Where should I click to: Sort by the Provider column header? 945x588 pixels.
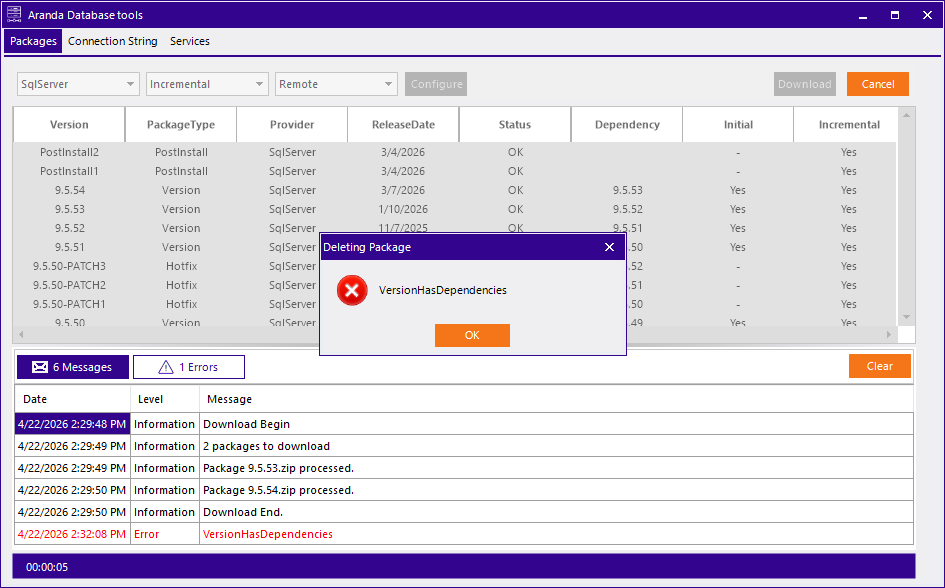coord(292,125)
